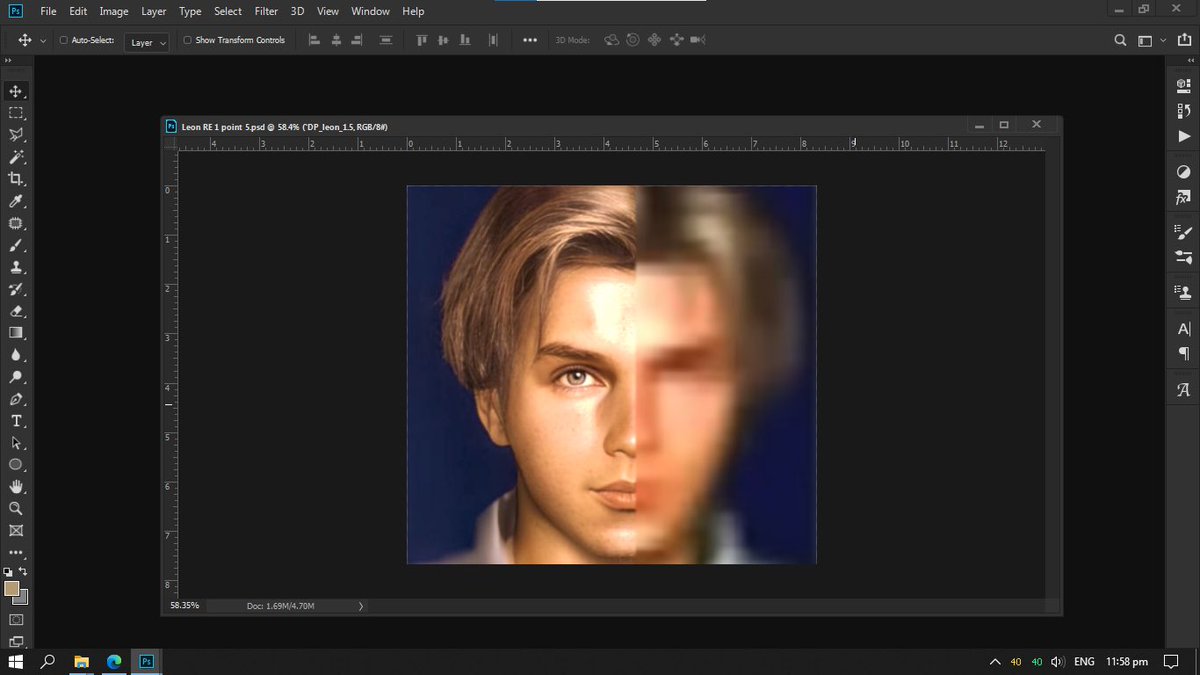Toggle Quick Mask mode
1200x675 pixels.
16,620
